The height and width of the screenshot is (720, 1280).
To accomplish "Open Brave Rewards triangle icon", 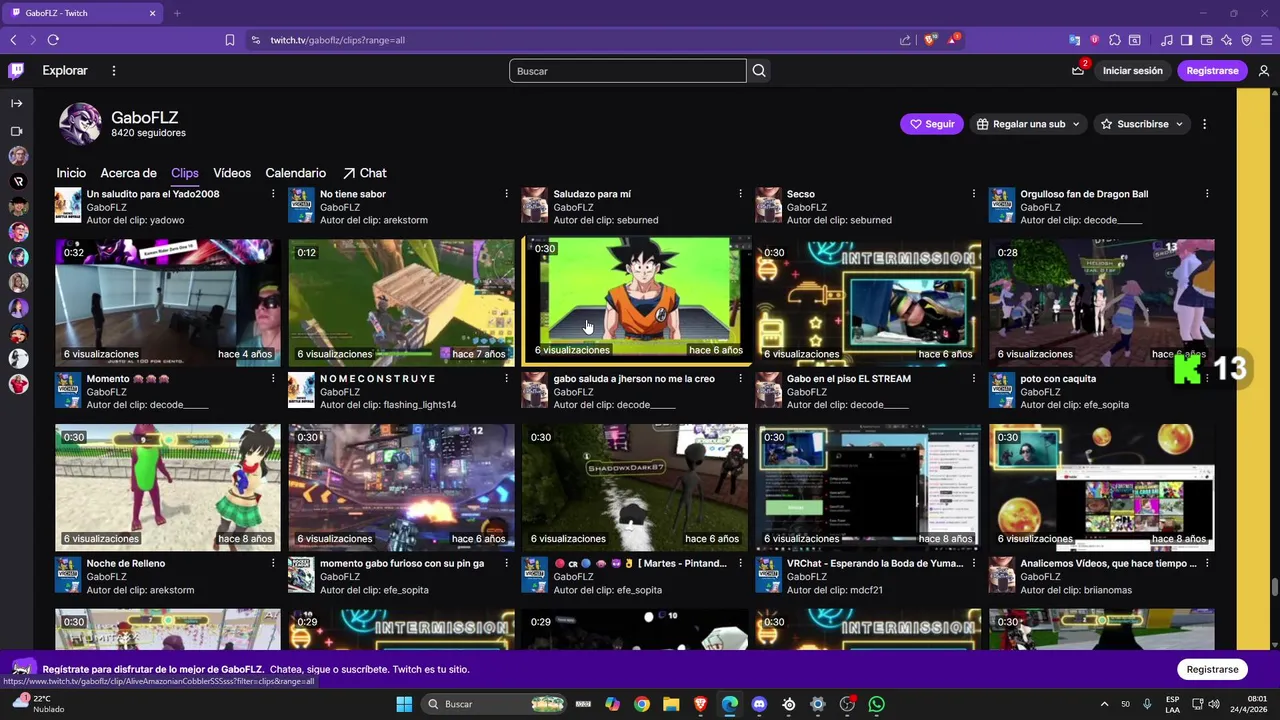I will point(953,40).
